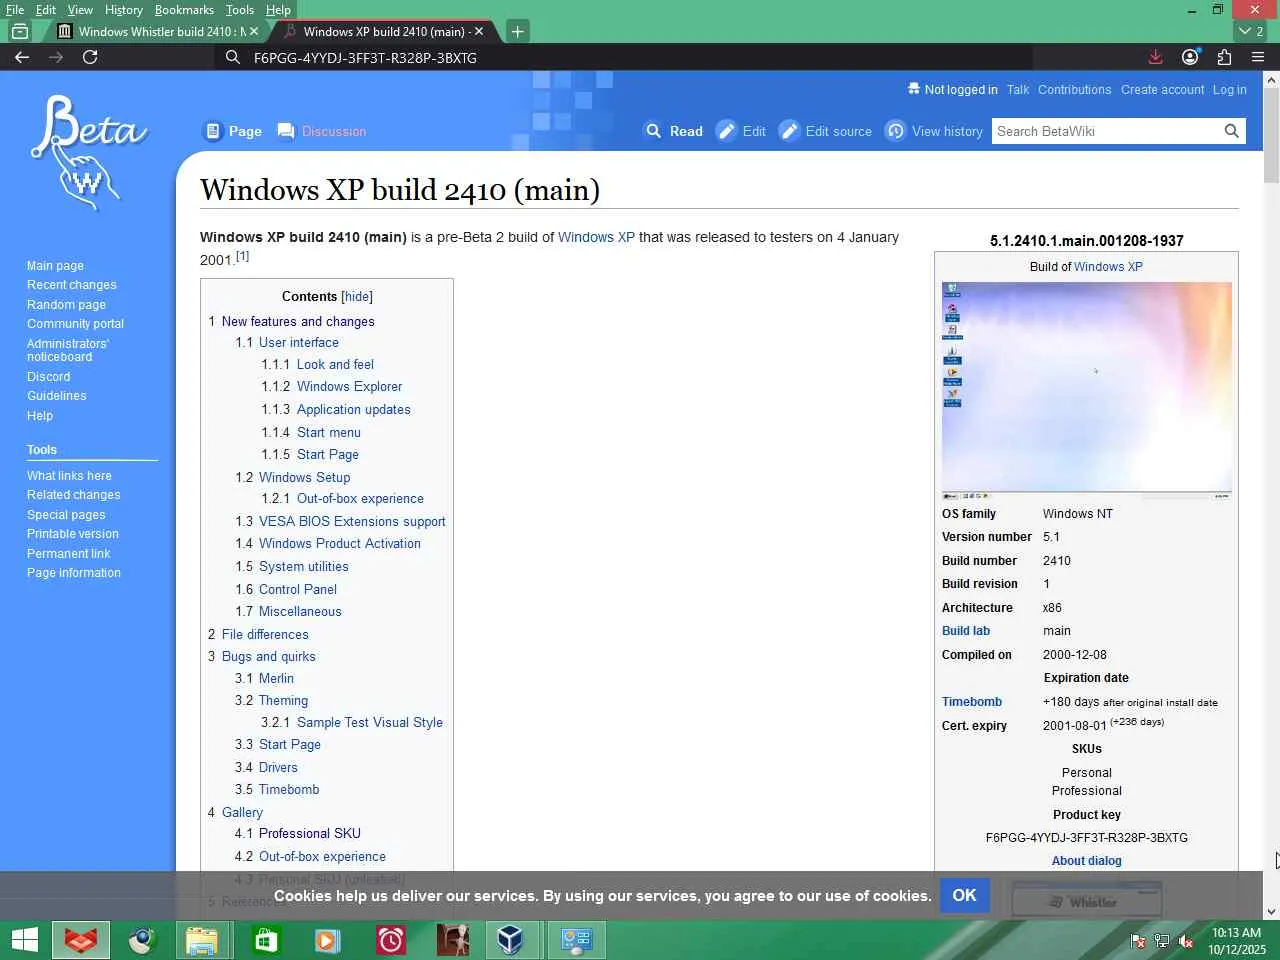This screenshot has width=1280, height=960.
Task: Reload the page with the refresh icon
Action: point(90,57)
